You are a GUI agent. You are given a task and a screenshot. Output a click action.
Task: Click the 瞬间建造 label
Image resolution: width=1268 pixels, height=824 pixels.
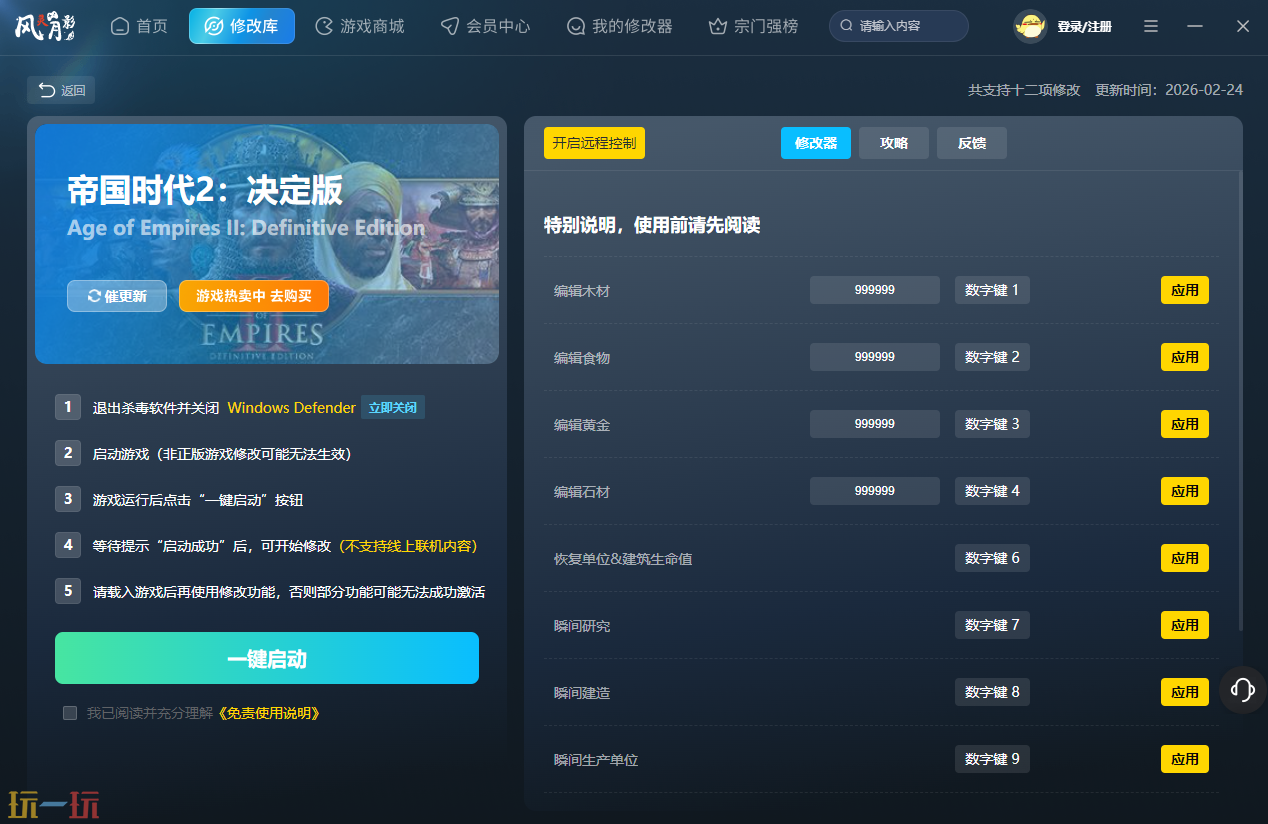click(582, 693)
